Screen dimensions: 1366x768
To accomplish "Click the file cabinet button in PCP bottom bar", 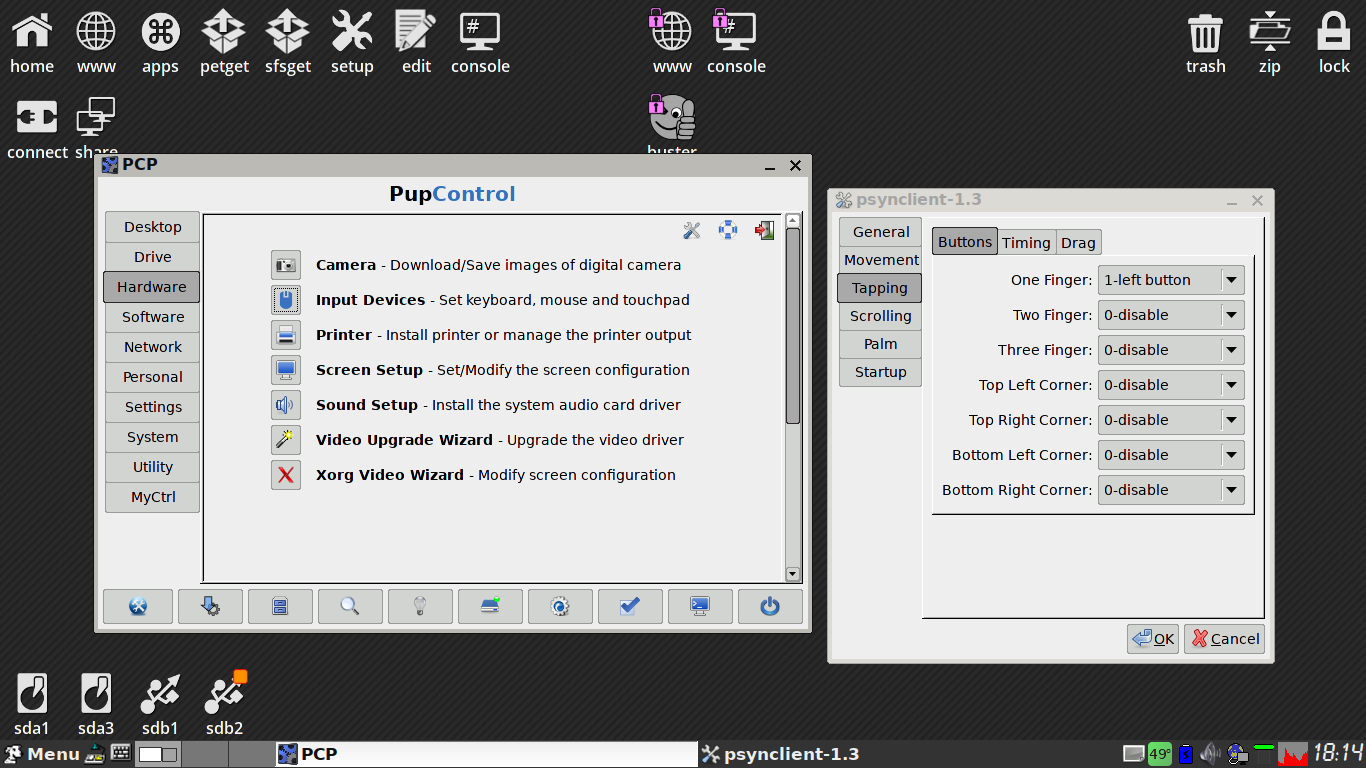I will click(x=280, y=606).
